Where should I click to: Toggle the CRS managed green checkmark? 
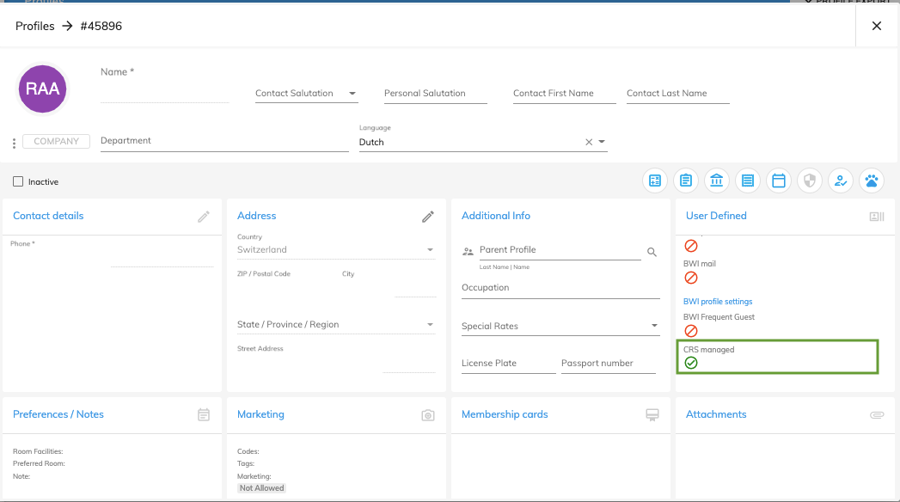691,363
